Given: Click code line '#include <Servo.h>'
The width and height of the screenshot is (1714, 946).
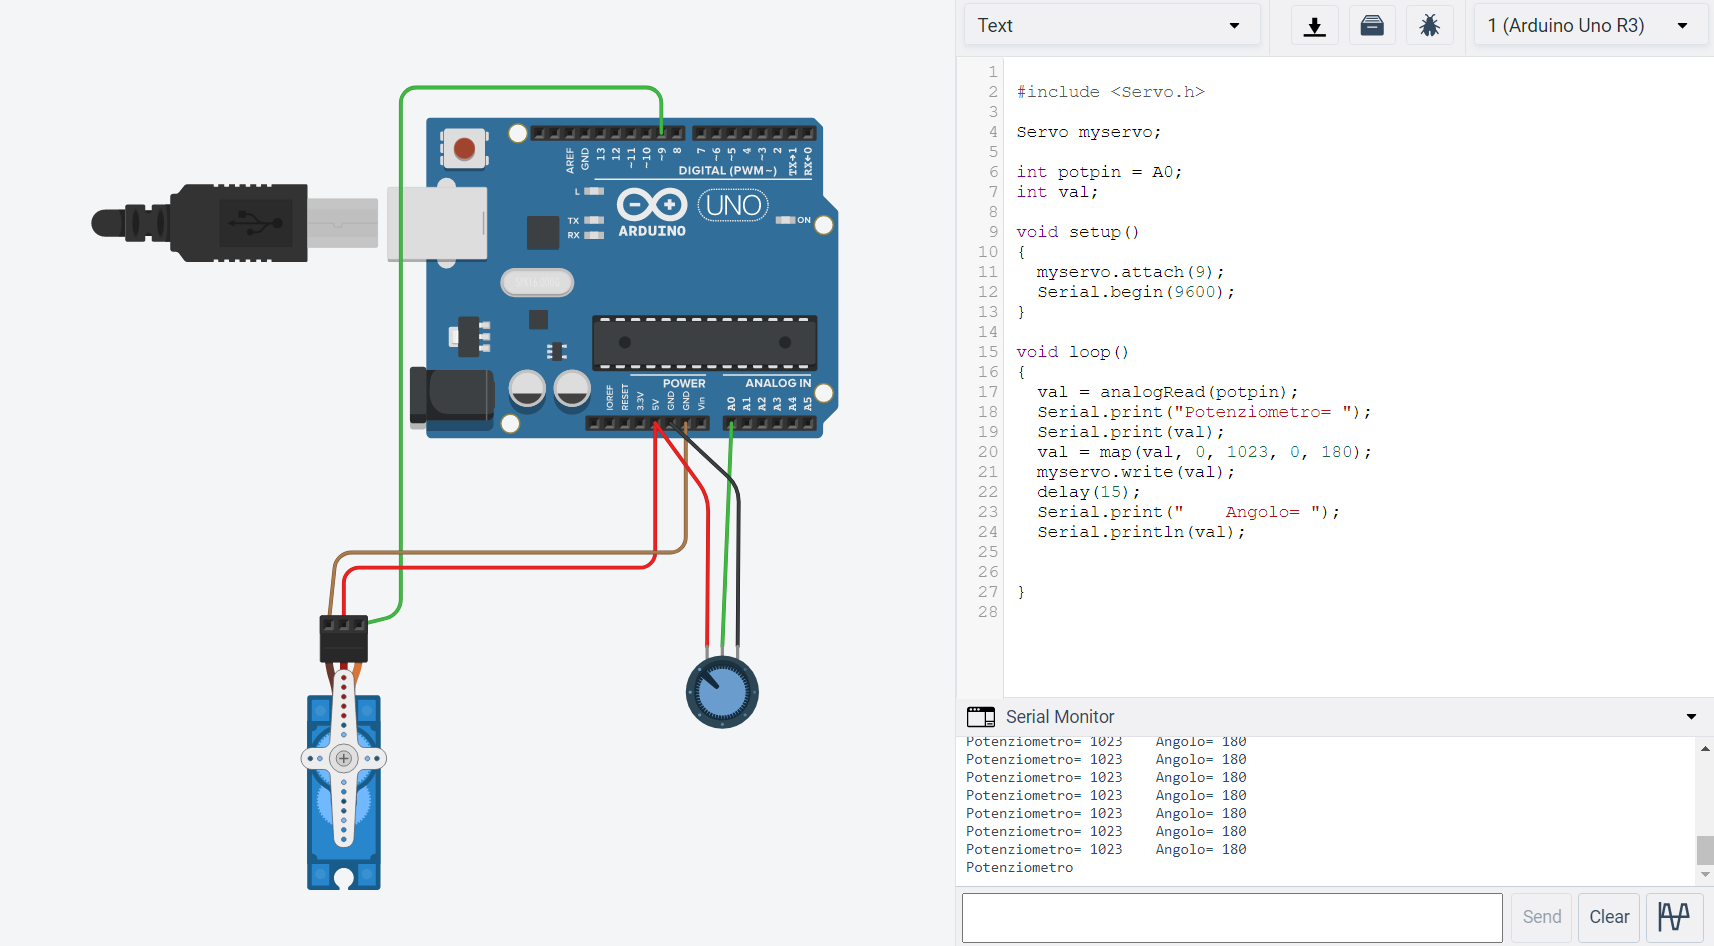Looking at the screenshot, I should coord(1110,92).
